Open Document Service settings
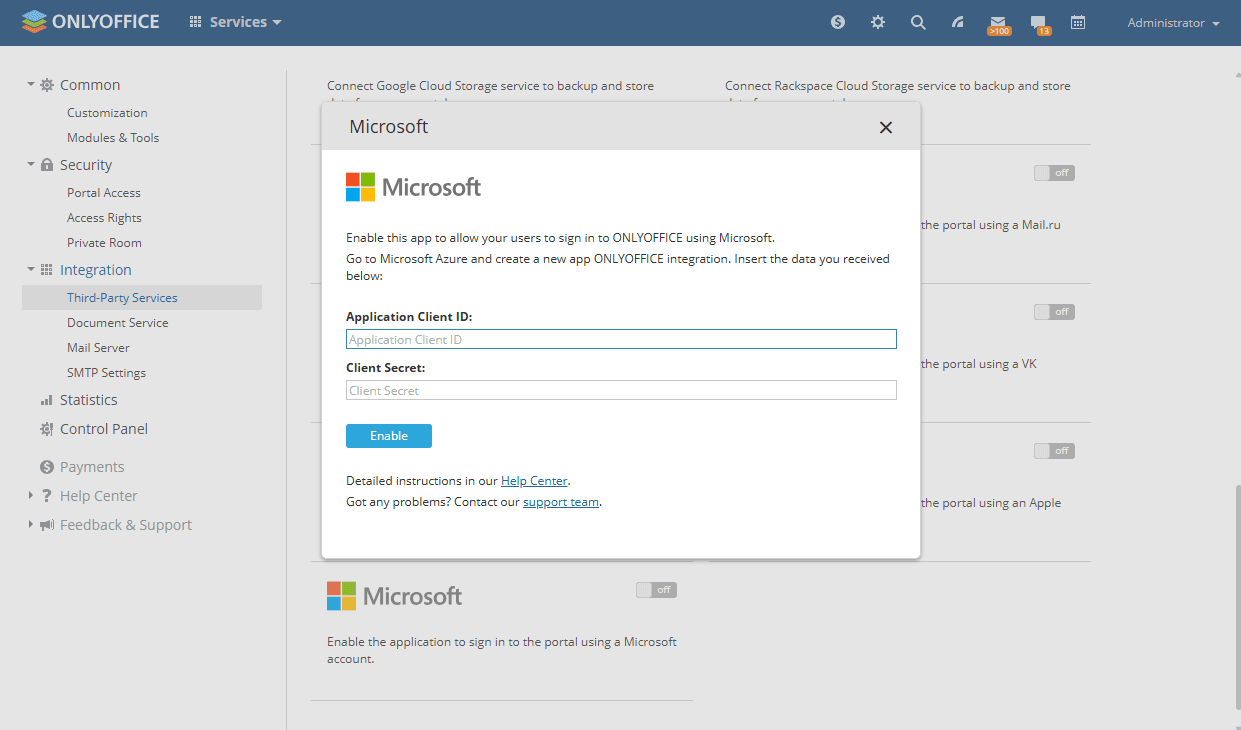Image resolution: width=1241 pixels, height=730 pixels. (118, 323)
